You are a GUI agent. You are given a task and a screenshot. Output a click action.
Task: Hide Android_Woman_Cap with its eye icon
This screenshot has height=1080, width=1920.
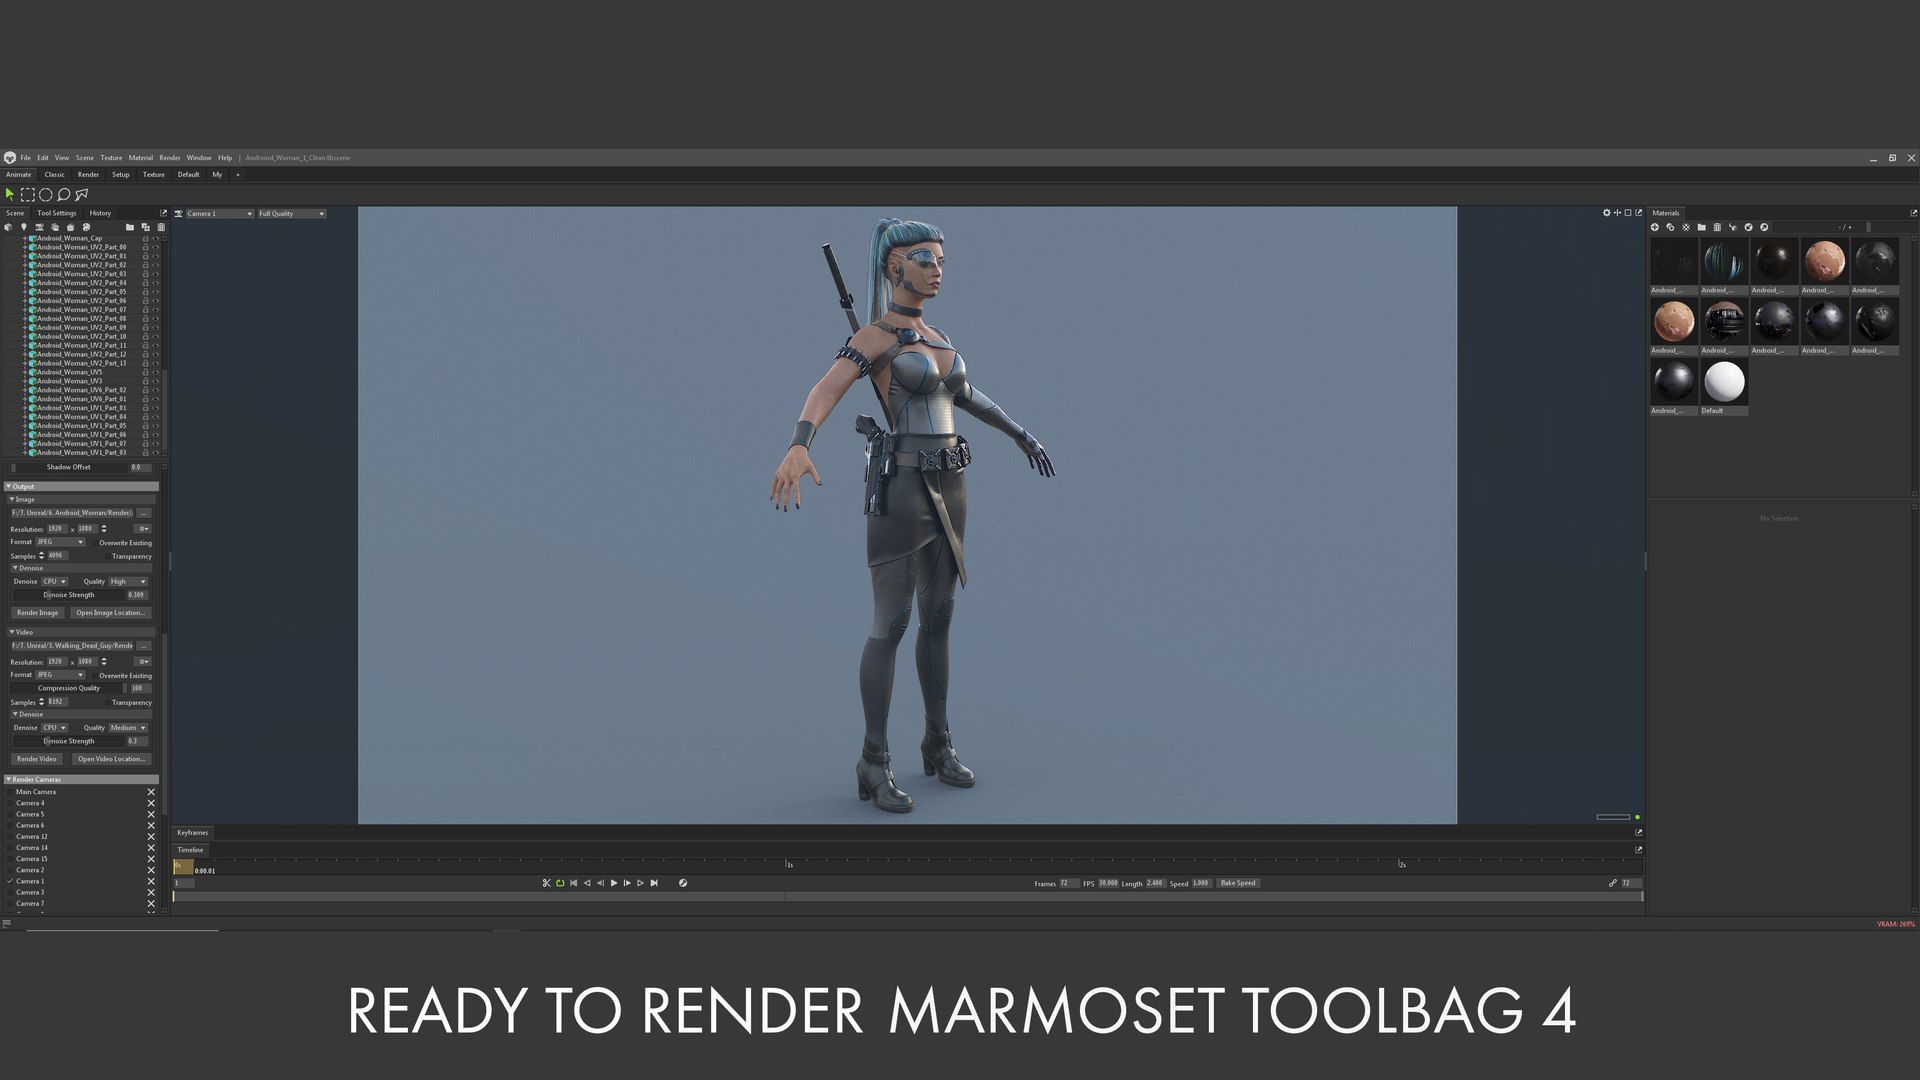click(x=156, y=238)
